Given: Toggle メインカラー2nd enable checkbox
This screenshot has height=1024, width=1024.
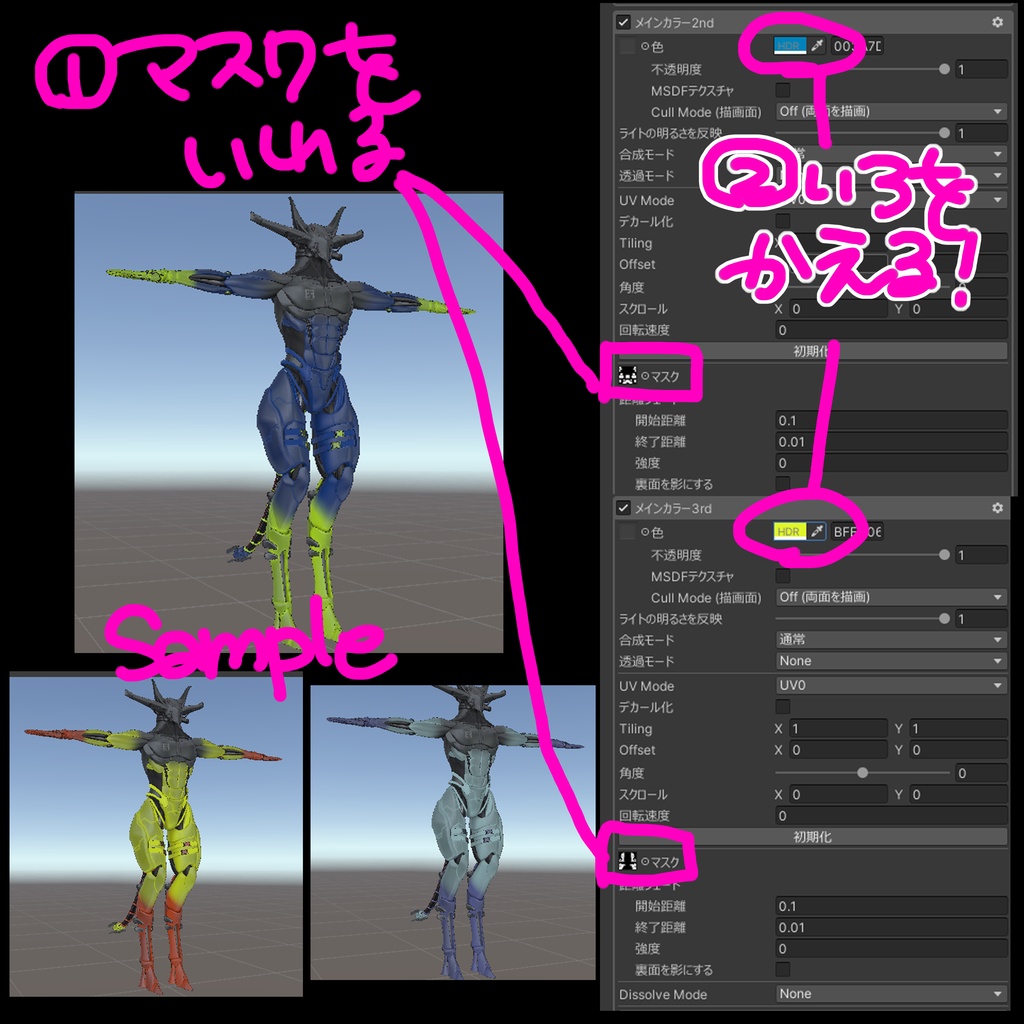Looking at the screenshot, I should [623, 22].
